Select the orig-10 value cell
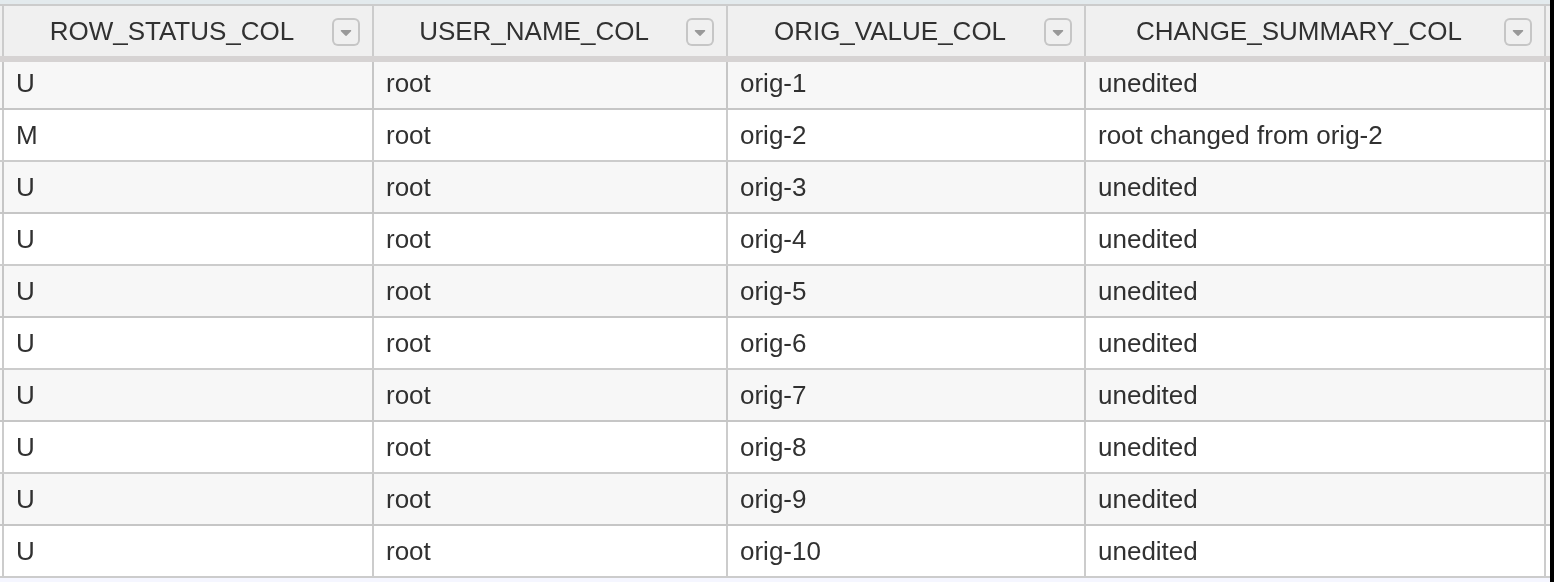This screenshot has height=582, width=1554. (906, 551)
